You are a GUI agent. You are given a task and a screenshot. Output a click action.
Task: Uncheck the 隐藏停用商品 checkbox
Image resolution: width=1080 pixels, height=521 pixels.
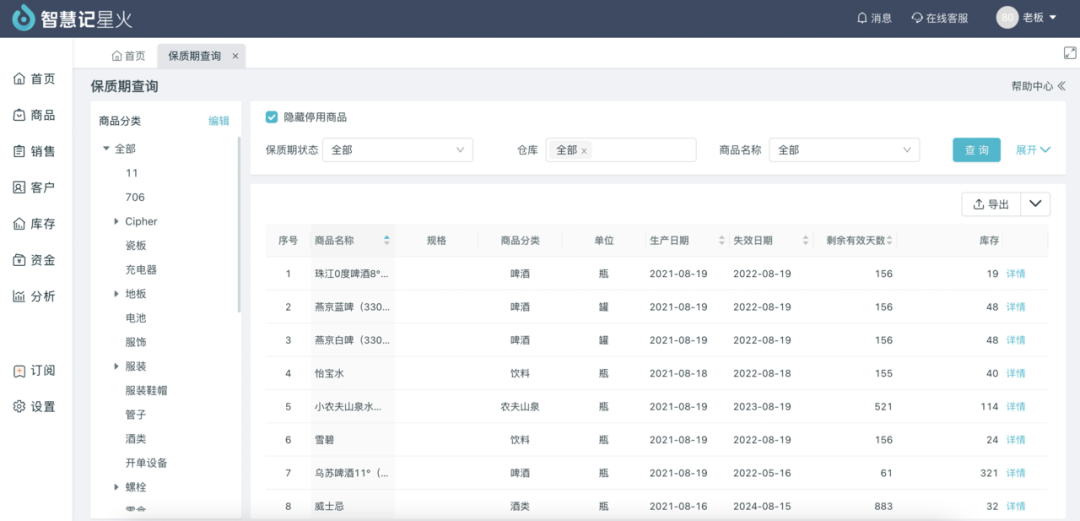tap(271, 117)
